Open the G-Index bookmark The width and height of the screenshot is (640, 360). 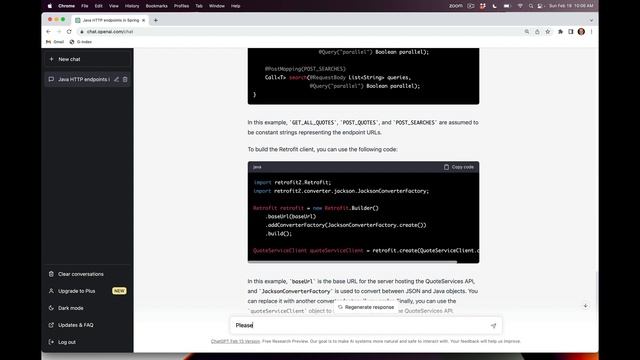point(81,42)
